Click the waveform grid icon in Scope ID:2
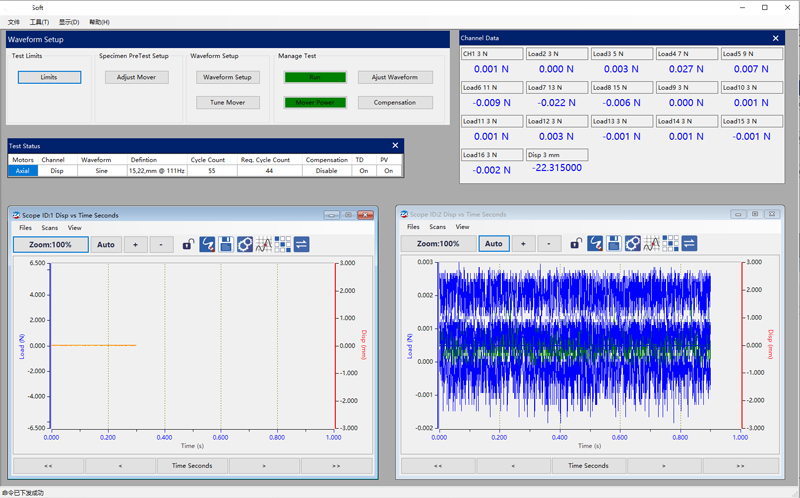 (x=652, y=243)
